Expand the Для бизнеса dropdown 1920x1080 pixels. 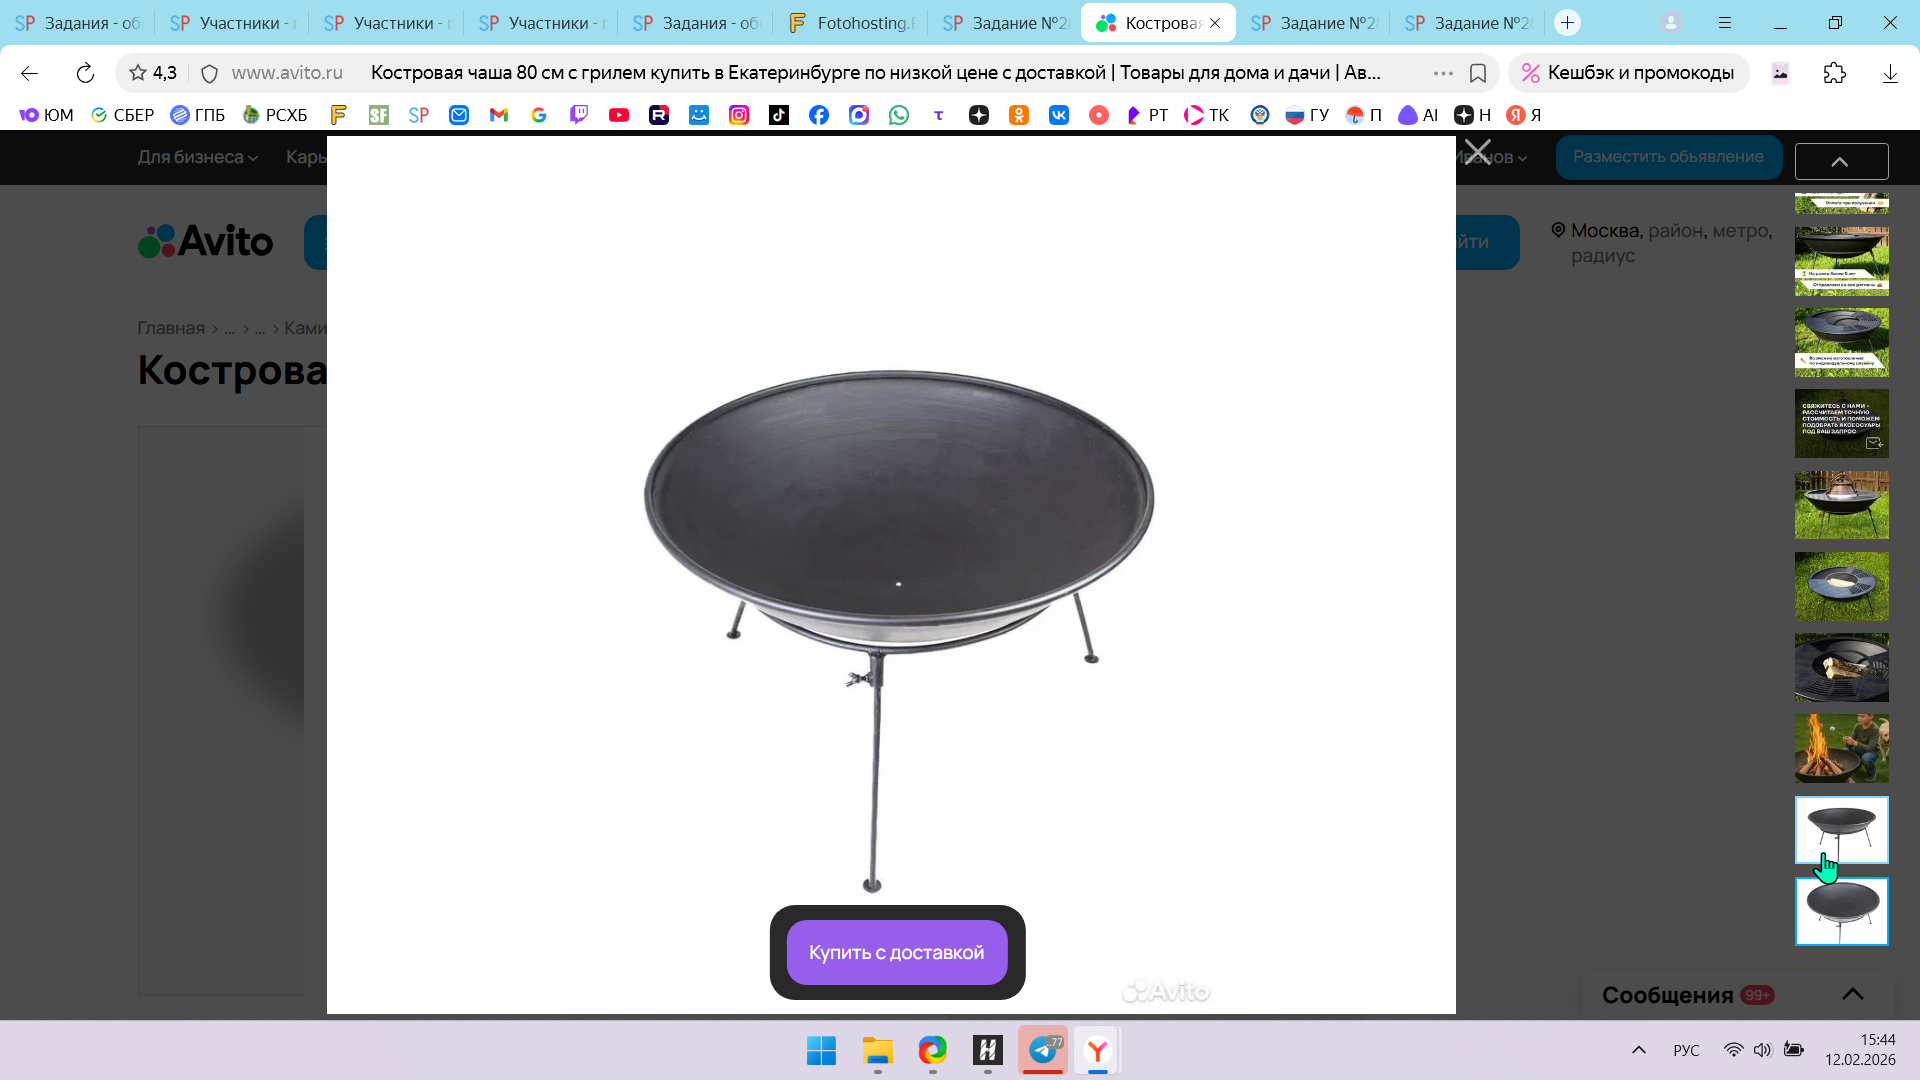tap(197, 157)
